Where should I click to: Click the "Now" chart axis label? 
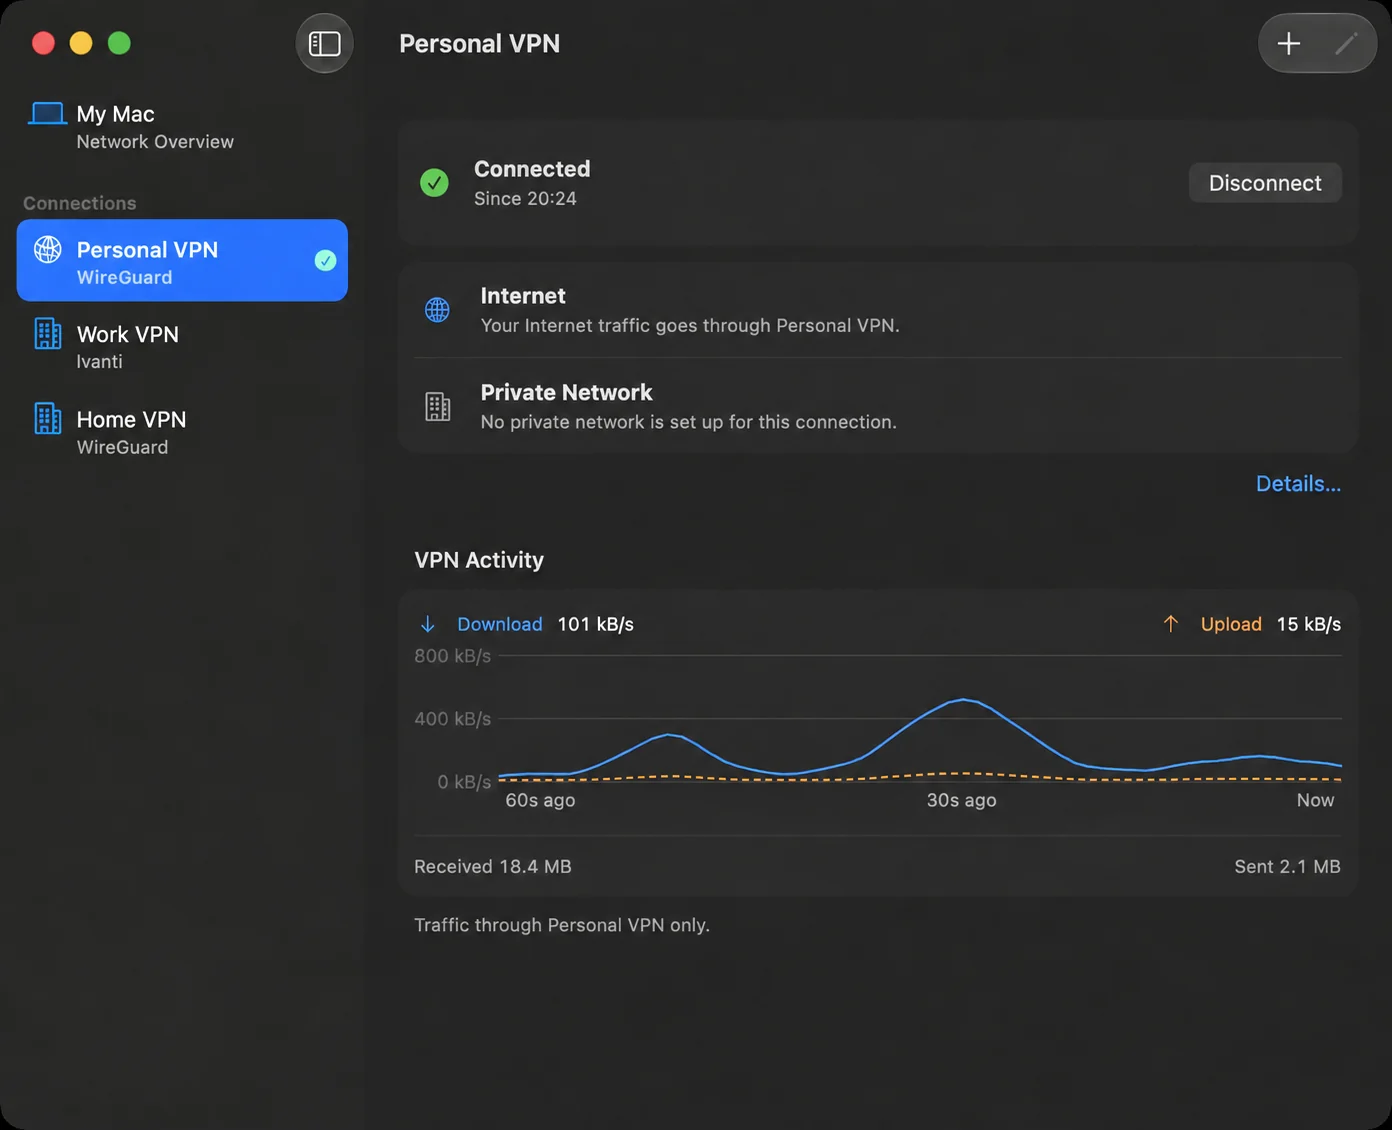coord(1315,800)
